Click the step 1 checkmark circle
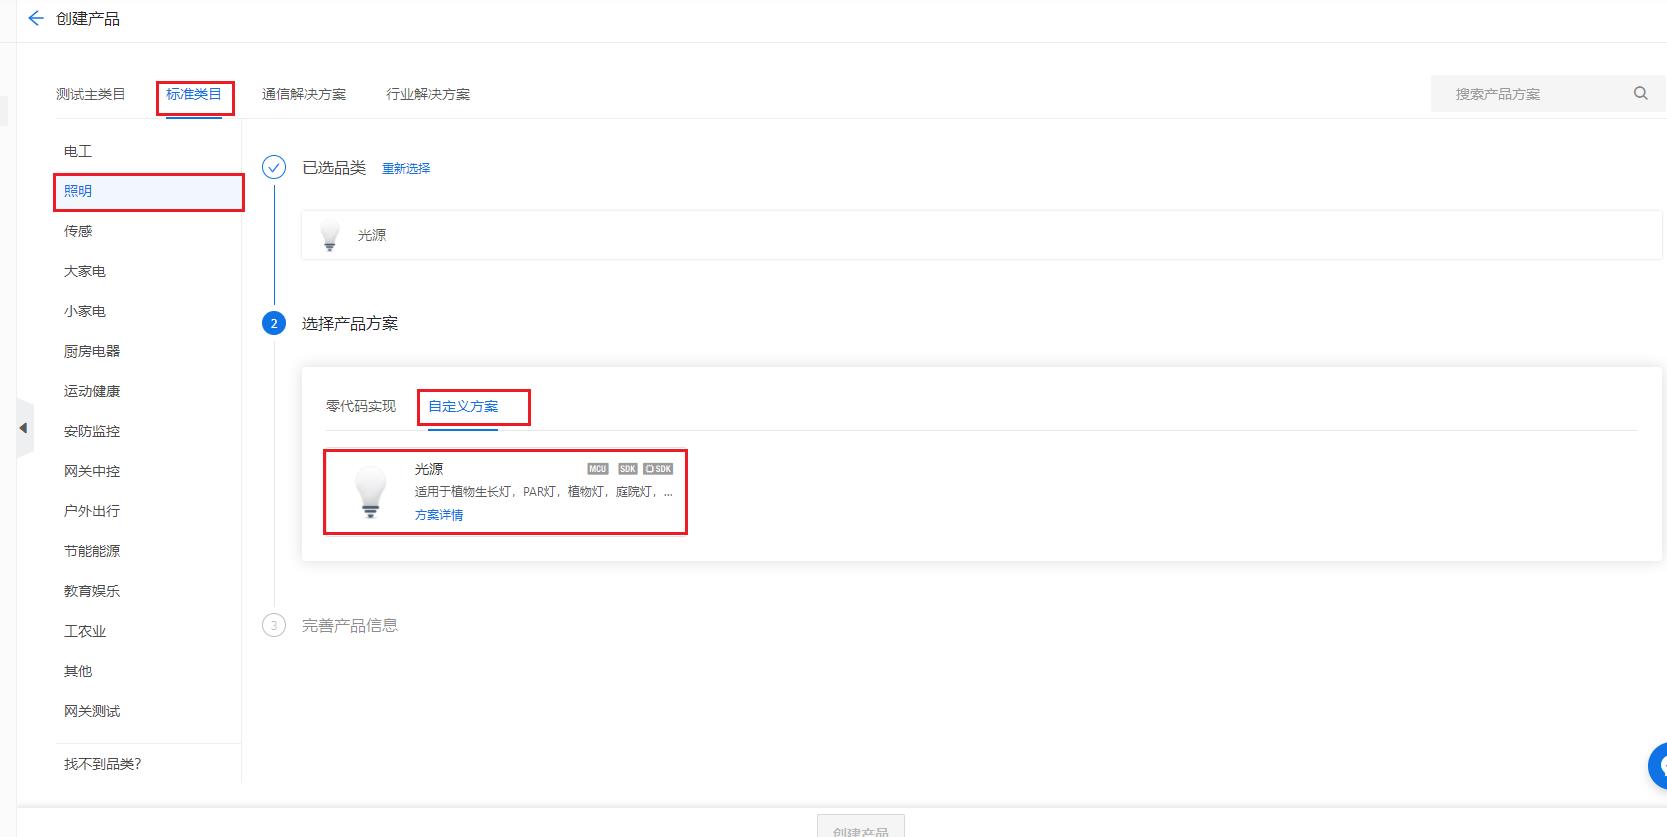1667x837 pixels. (x=274, y=167)
